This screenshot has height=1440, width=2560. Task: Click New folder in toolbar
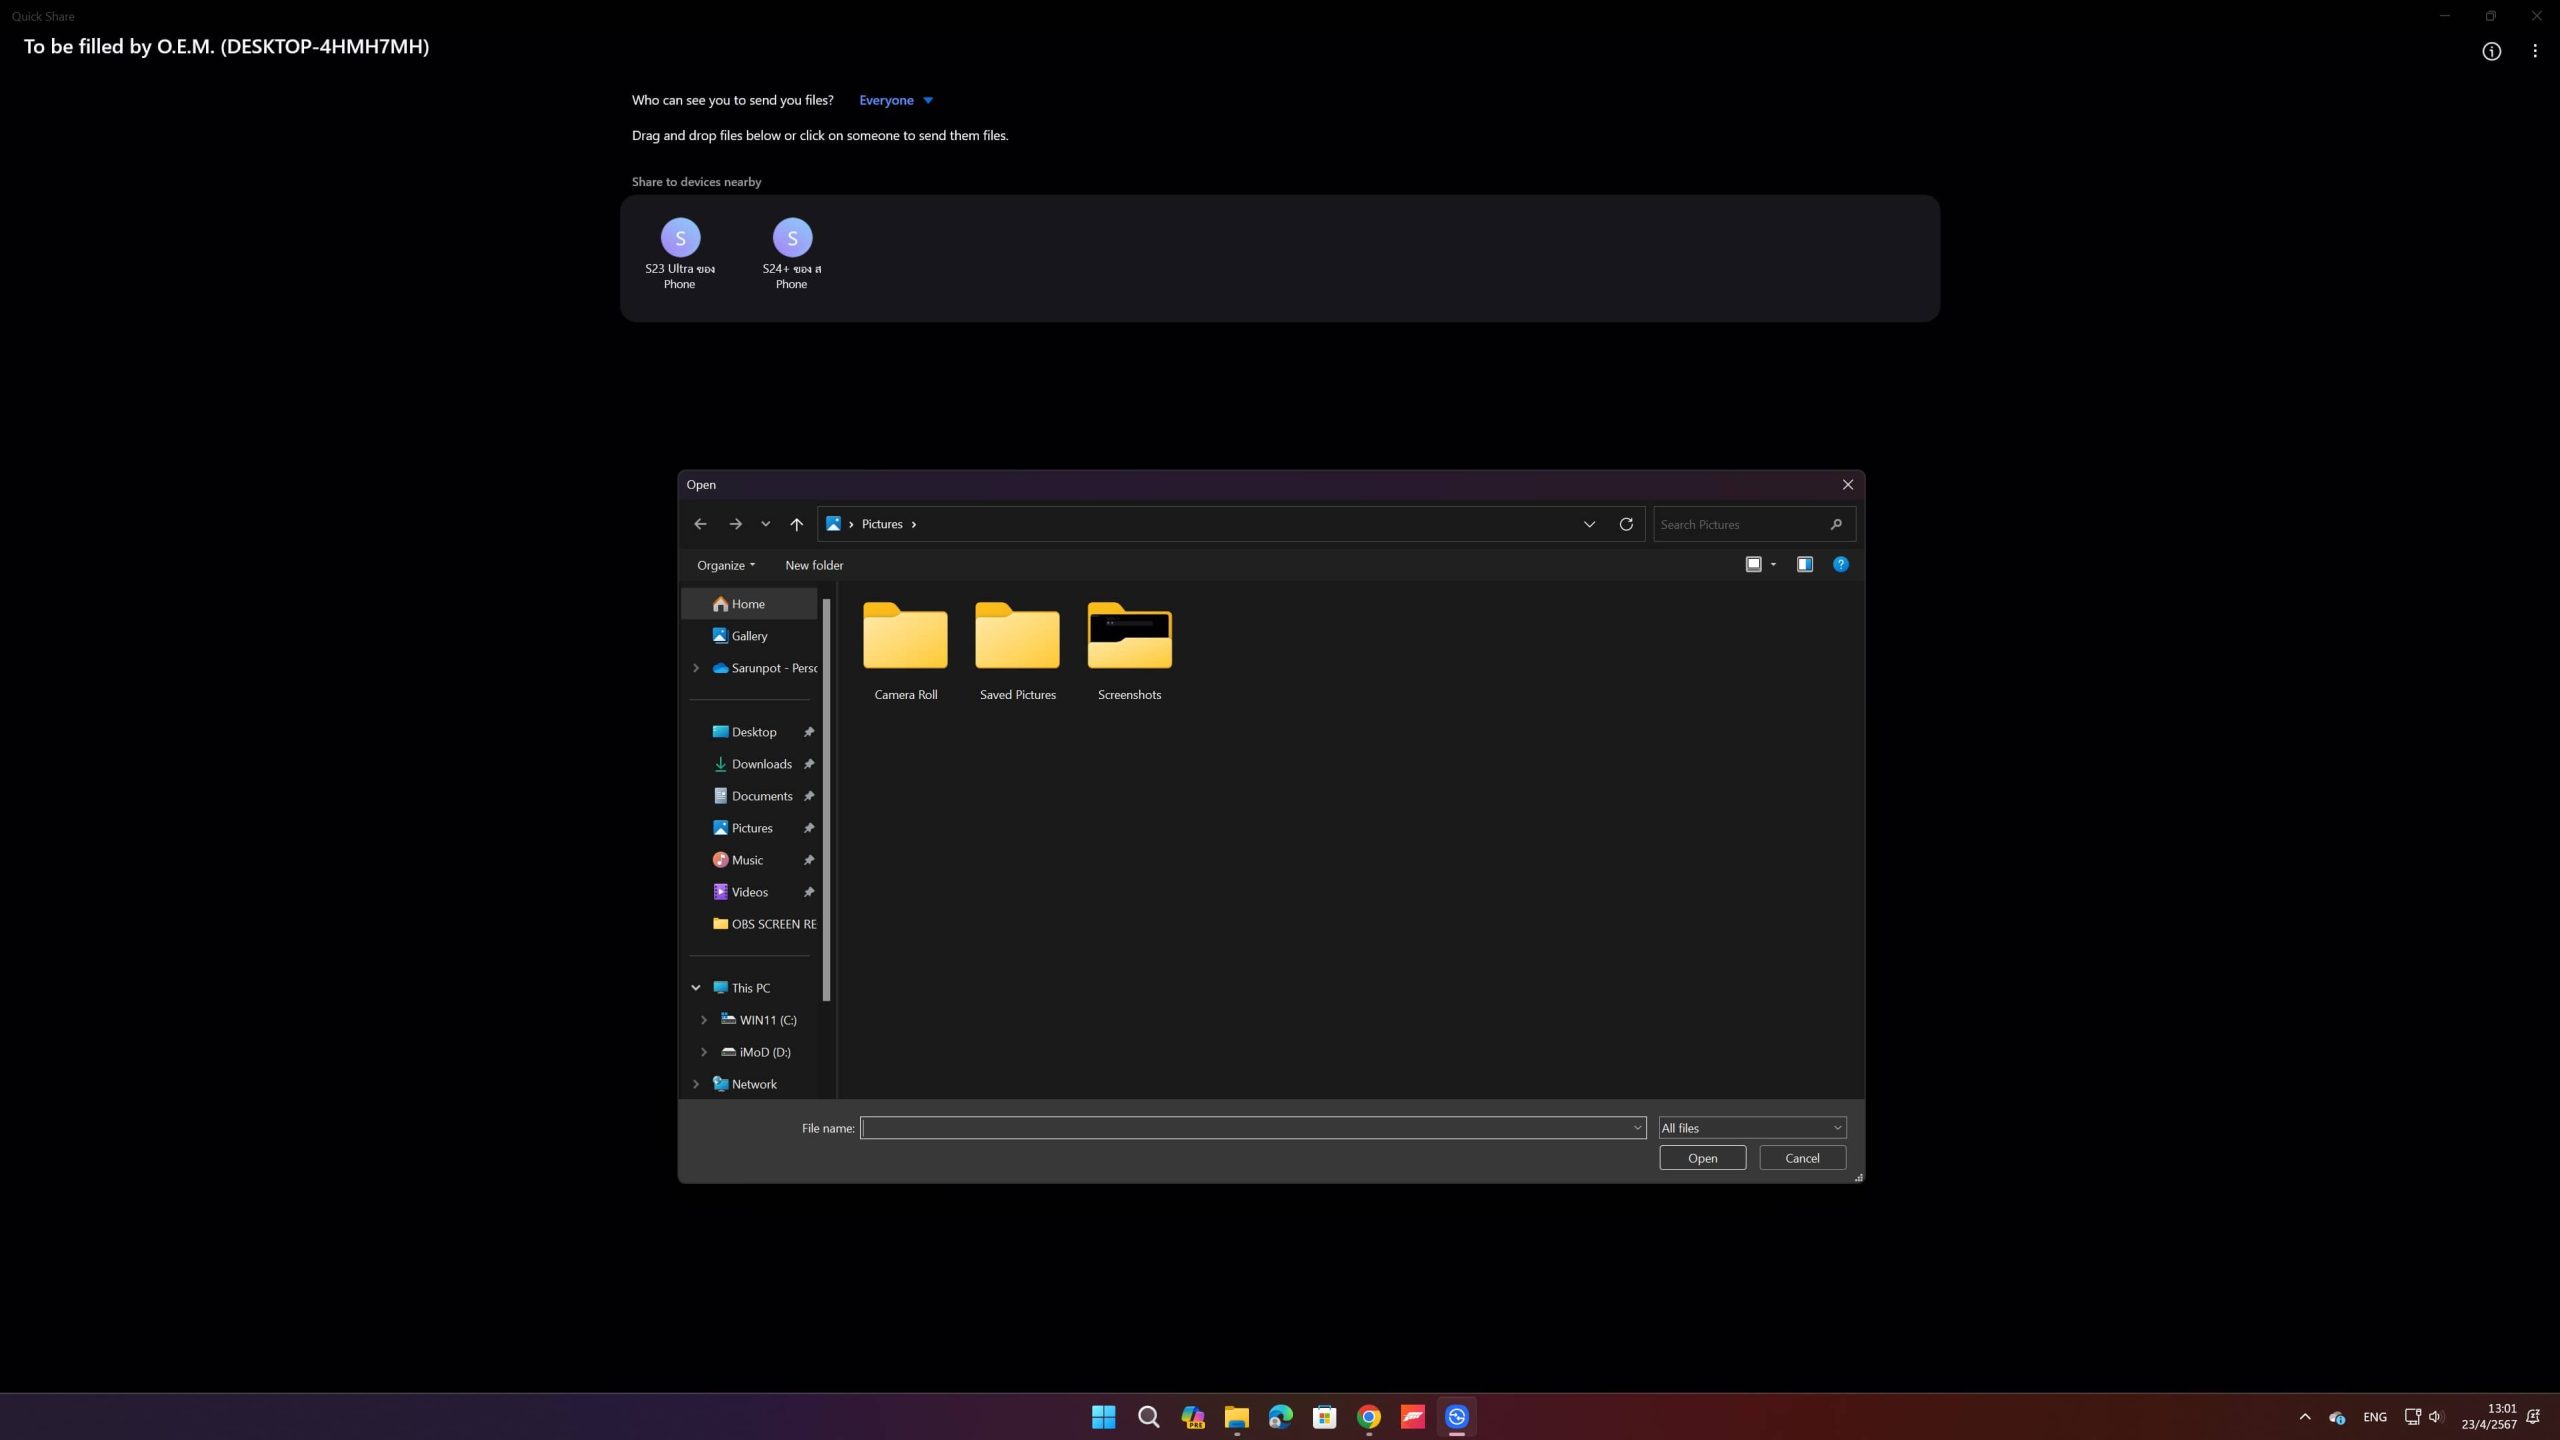814,565
